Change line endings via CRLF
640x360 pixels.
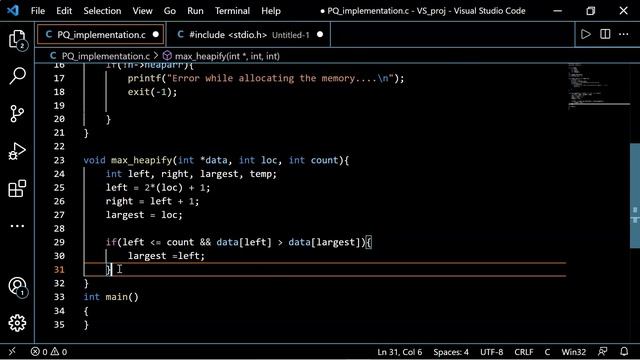pos(524,351)
